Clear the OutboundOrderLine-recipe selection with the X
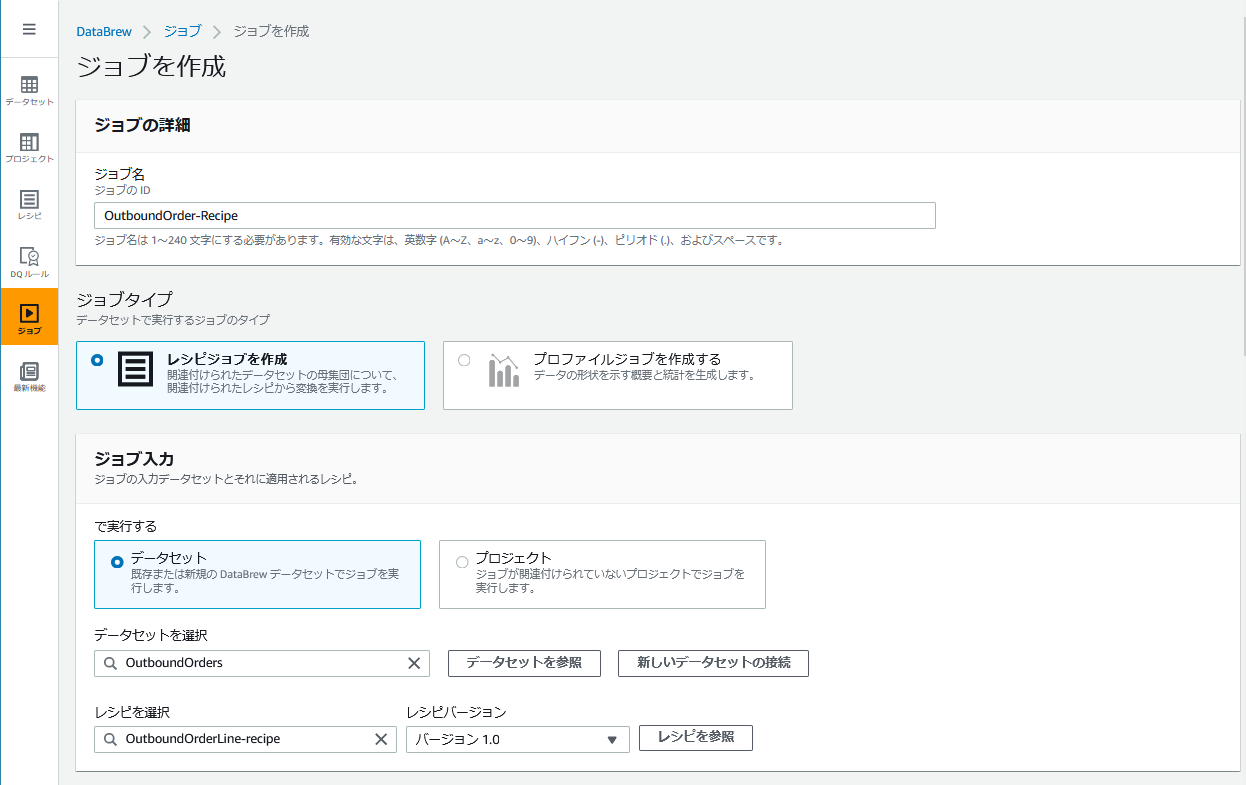 (379, 739)
